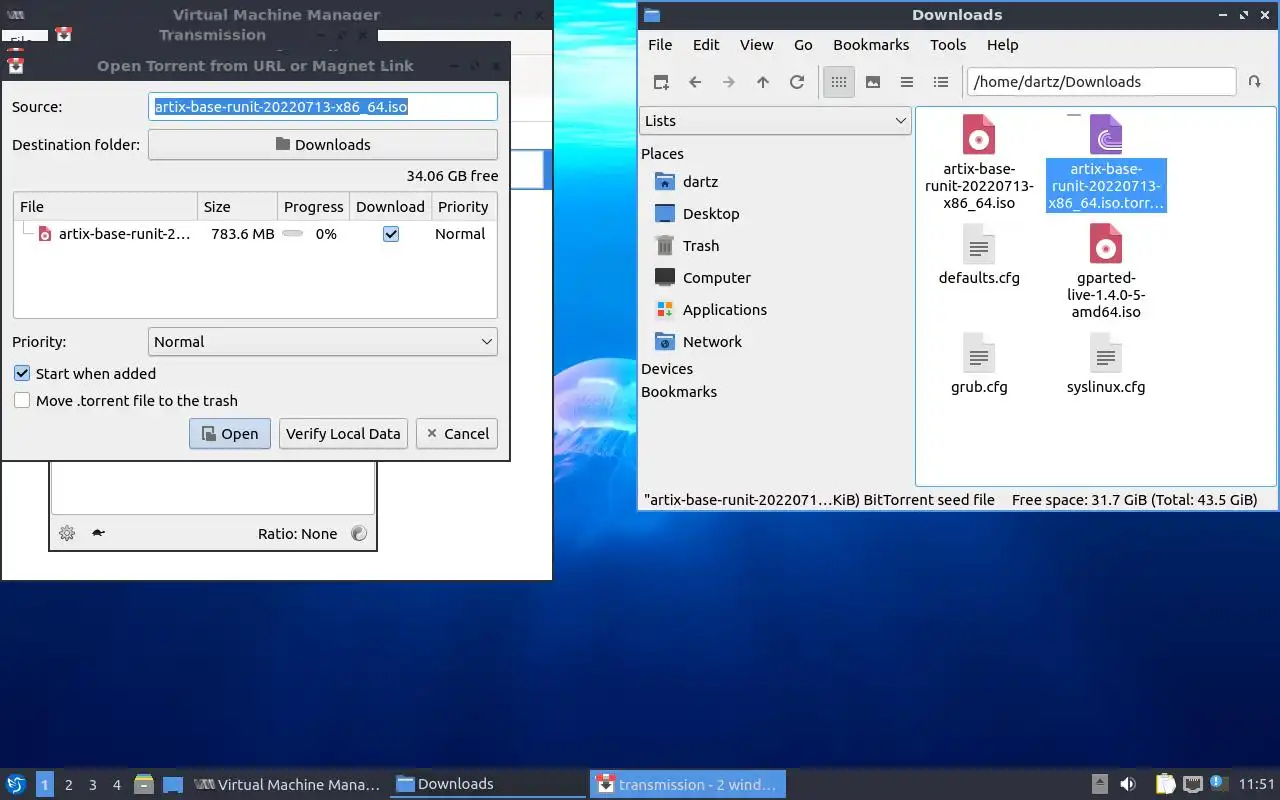Toggle Start when added checkbox
The height and width of the screenshot is (800, 1280).
point(22,373)
